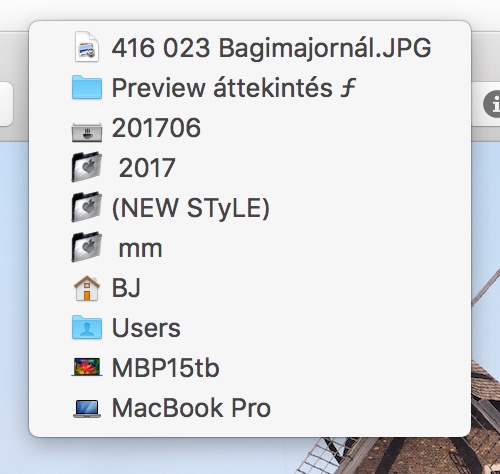Open the Users path entry
Viewport: 500px width, 474px height.
pos(250,328)
